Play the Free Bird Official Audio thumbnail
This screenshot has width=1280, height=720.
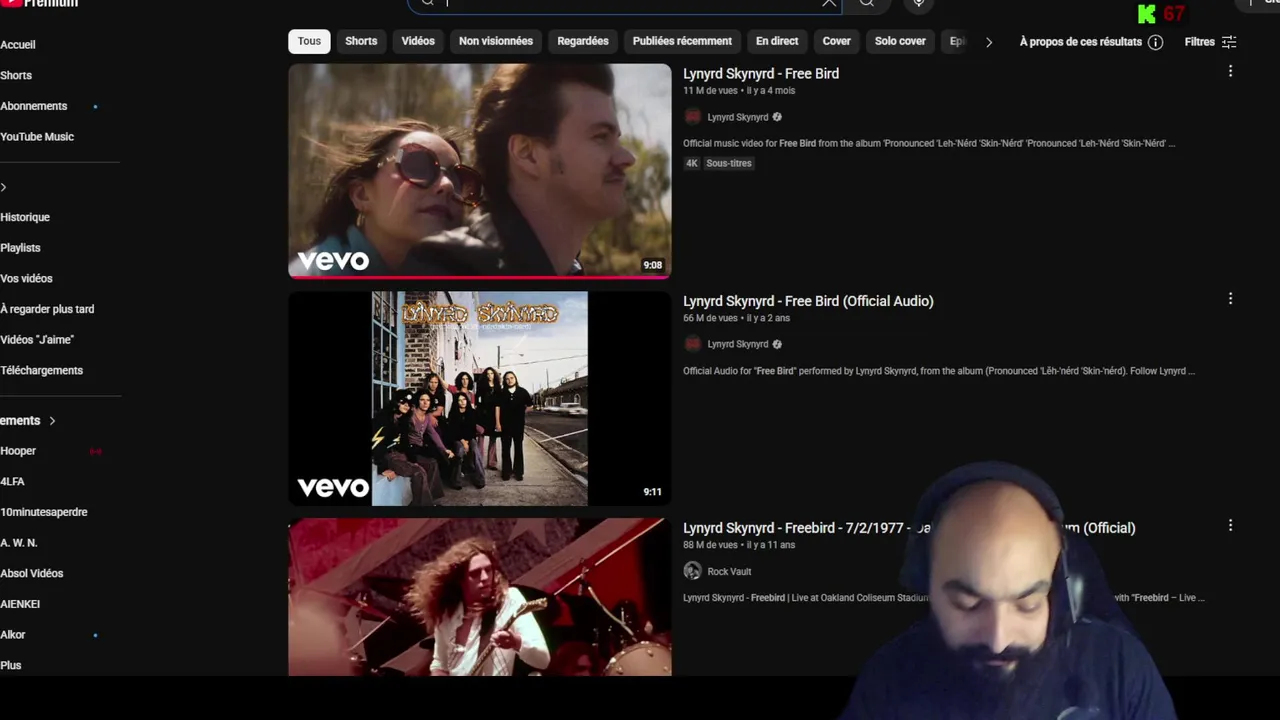[x=480, y=398]
